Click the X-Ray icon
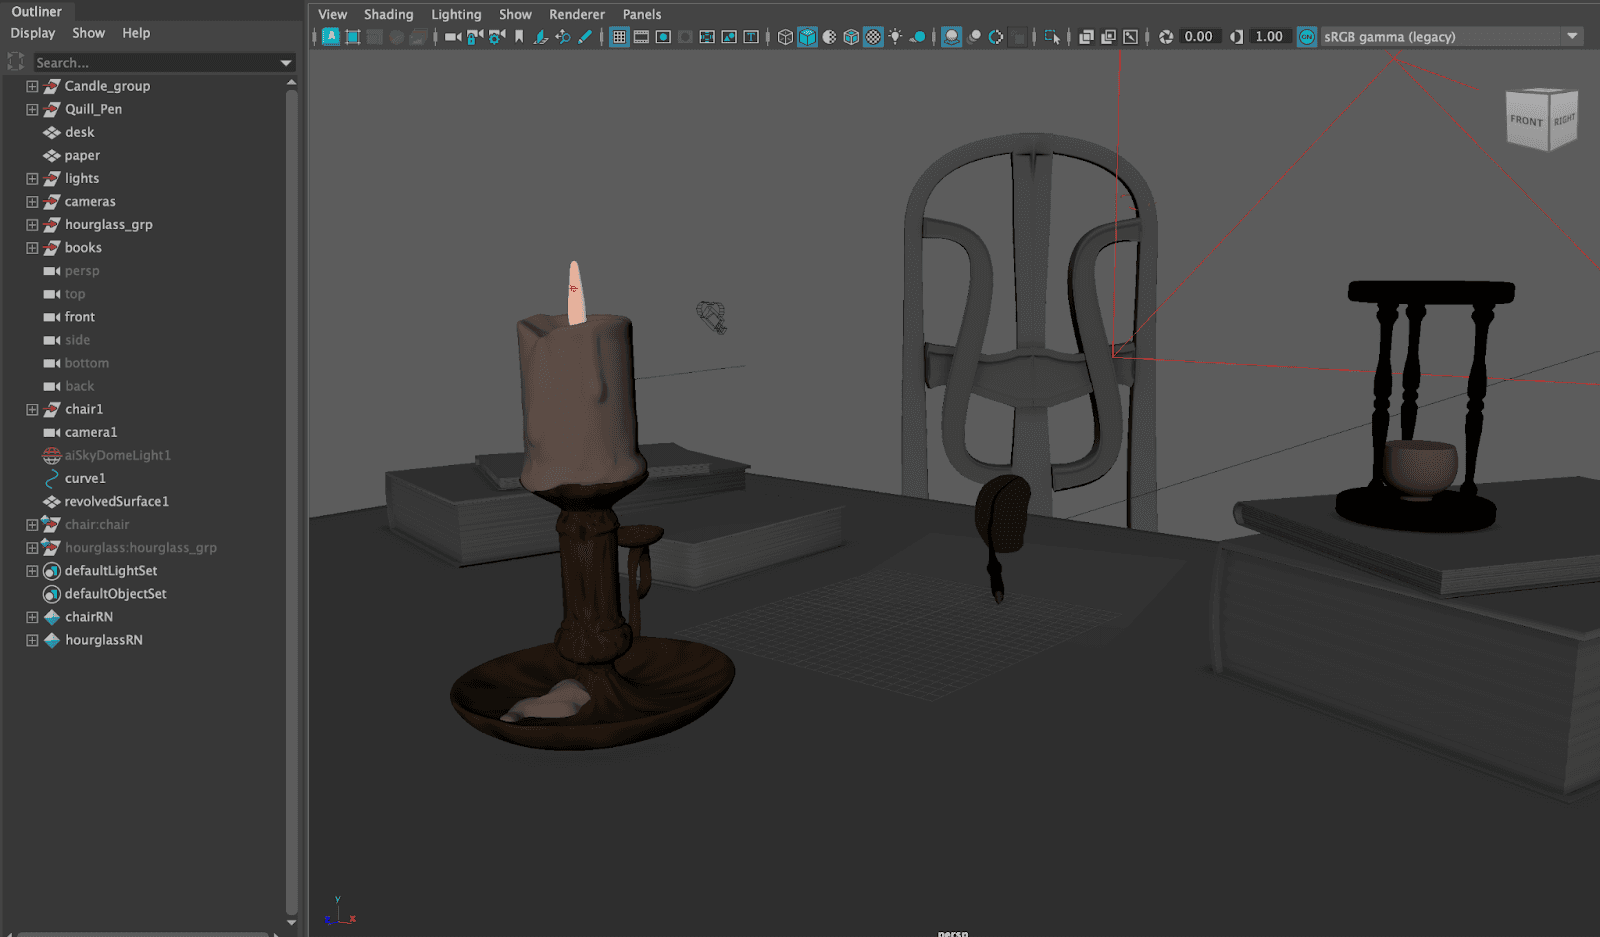The width and height of the screenshot is (1600, 937). pyautogui.click(x=1086, y=37)
